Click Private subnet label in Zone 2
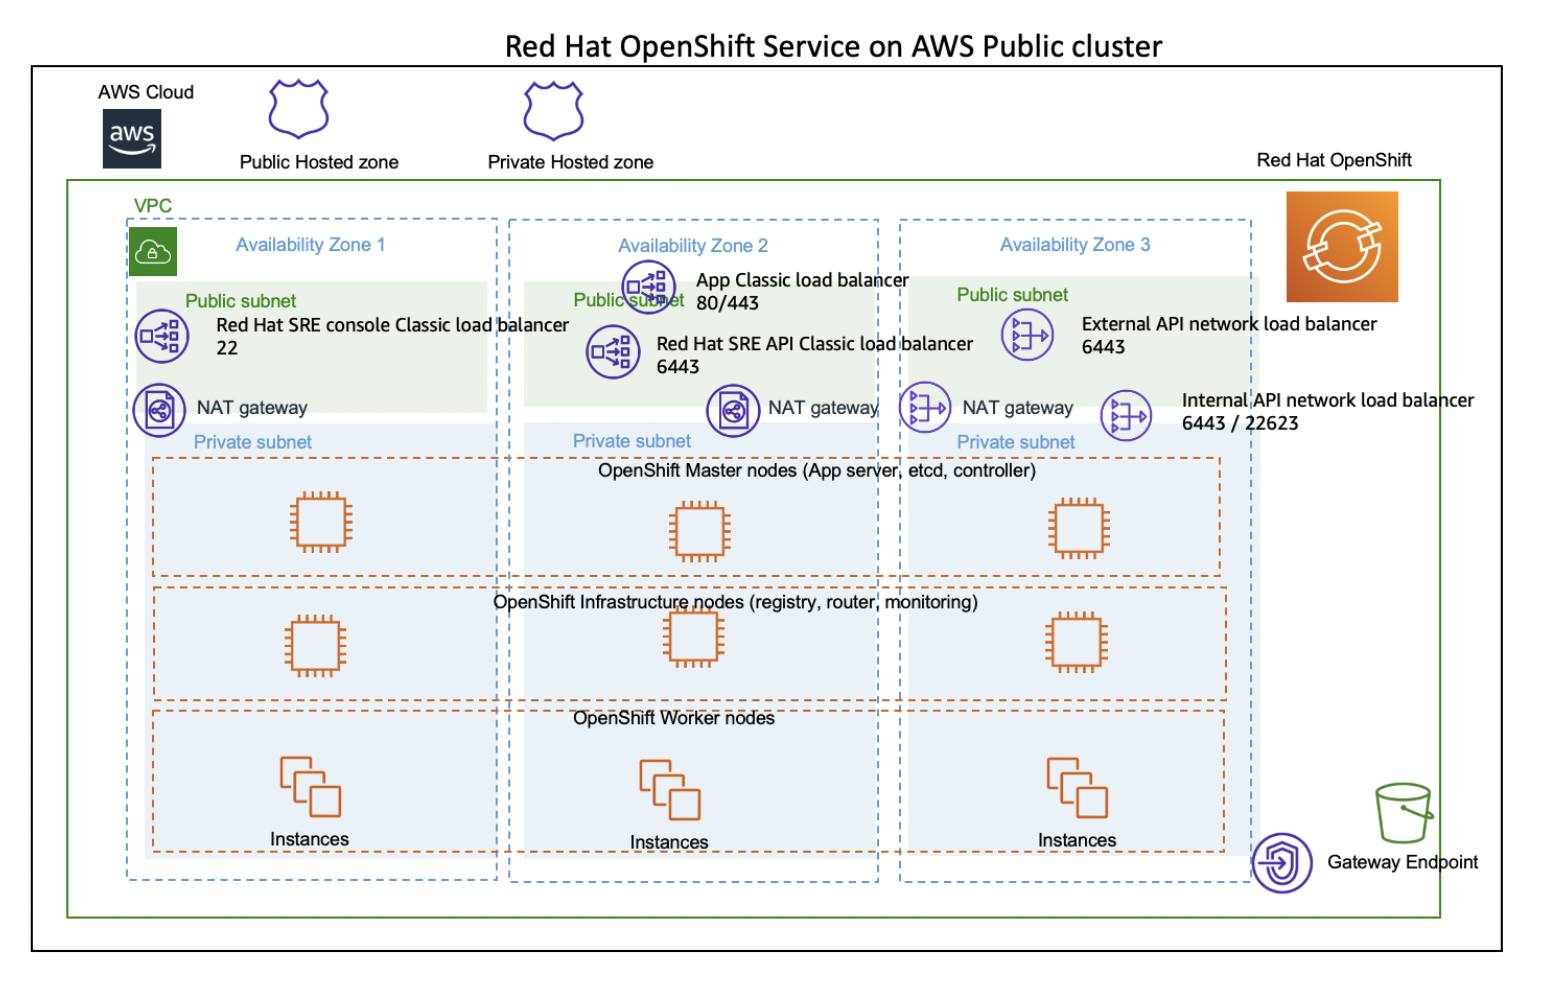Screen dimensions: 1564x986 [x=632, y=441]
